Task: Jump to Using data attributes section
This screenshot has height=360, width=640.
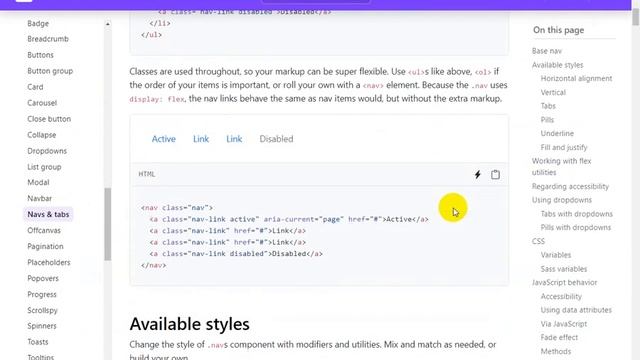Action: coord(576,310)
